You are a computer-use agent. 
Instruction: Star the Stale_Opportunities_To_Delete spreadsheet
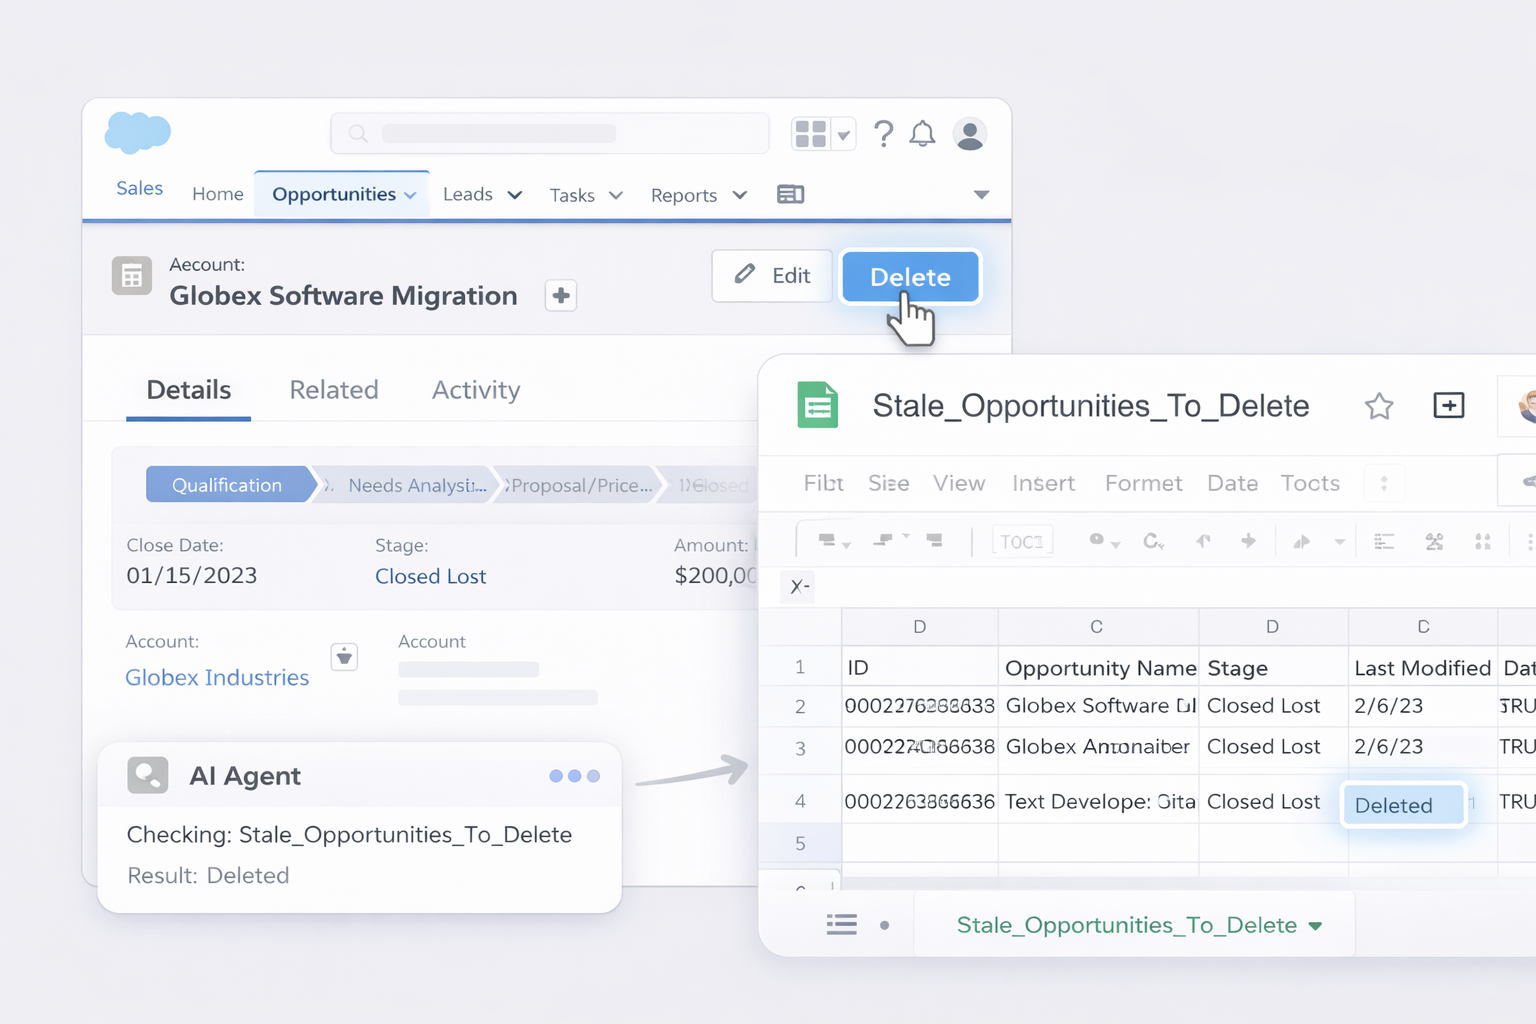(x=1379, y=406)
